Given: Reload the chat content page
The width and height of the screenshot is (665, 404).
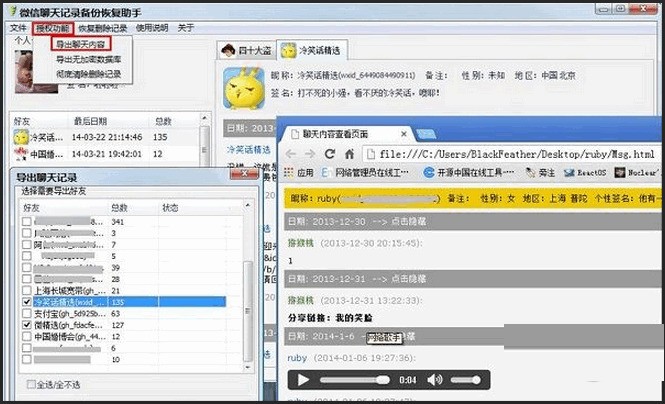Looking at the screenshot, I should tap(330, 153).
